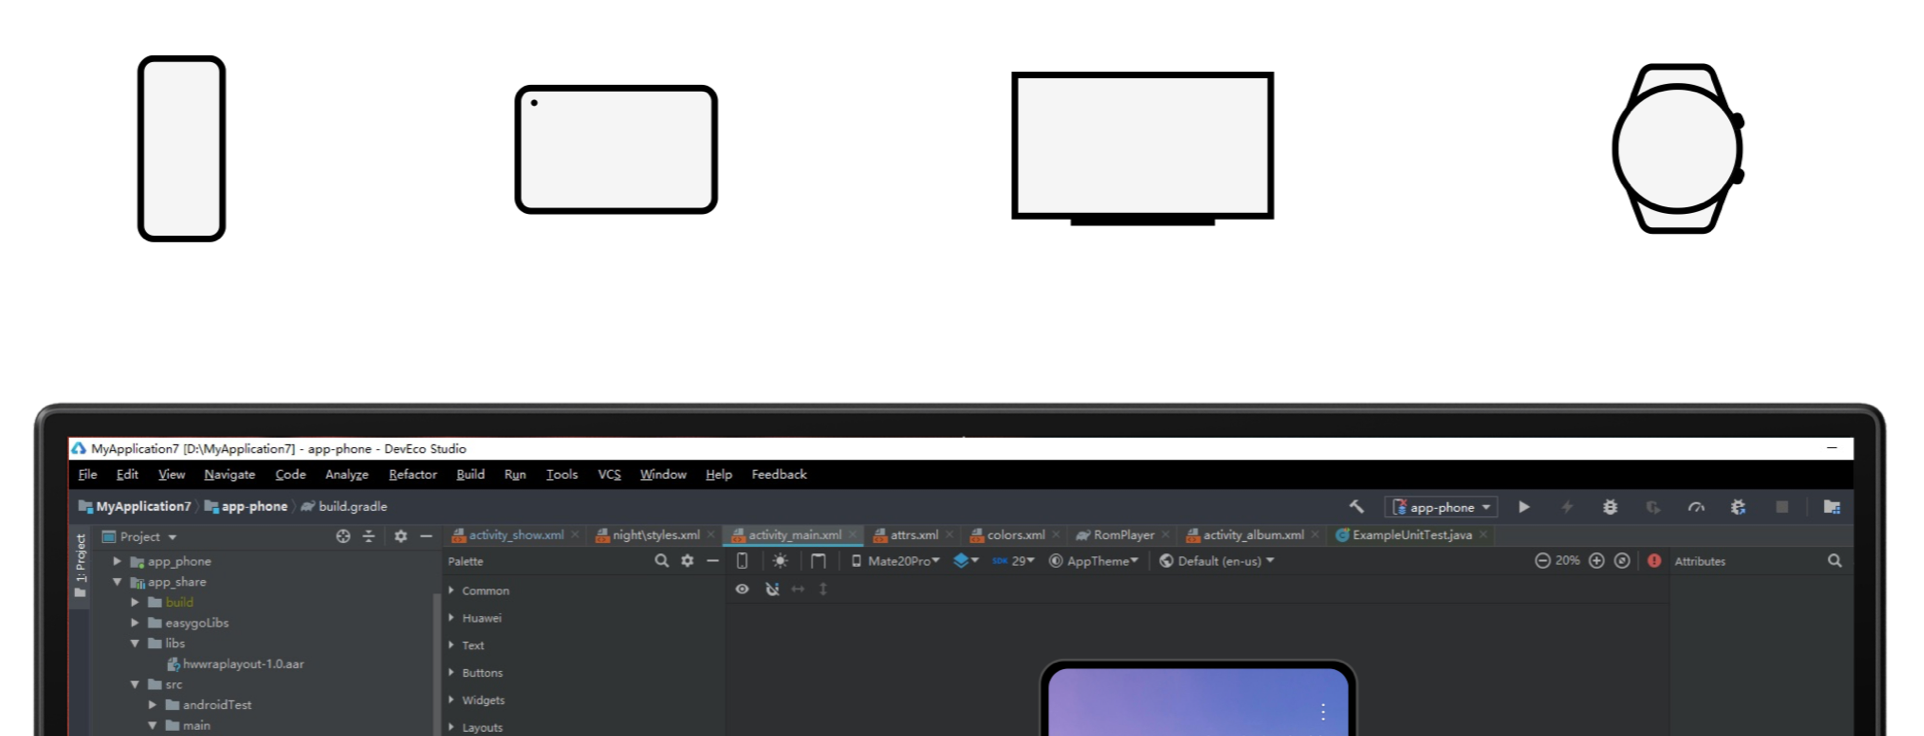Image resolution: width=1924 pixels, height=736 pixels.
Task: Click the Build hammer icon
Action: click(x=1356, y=507)
